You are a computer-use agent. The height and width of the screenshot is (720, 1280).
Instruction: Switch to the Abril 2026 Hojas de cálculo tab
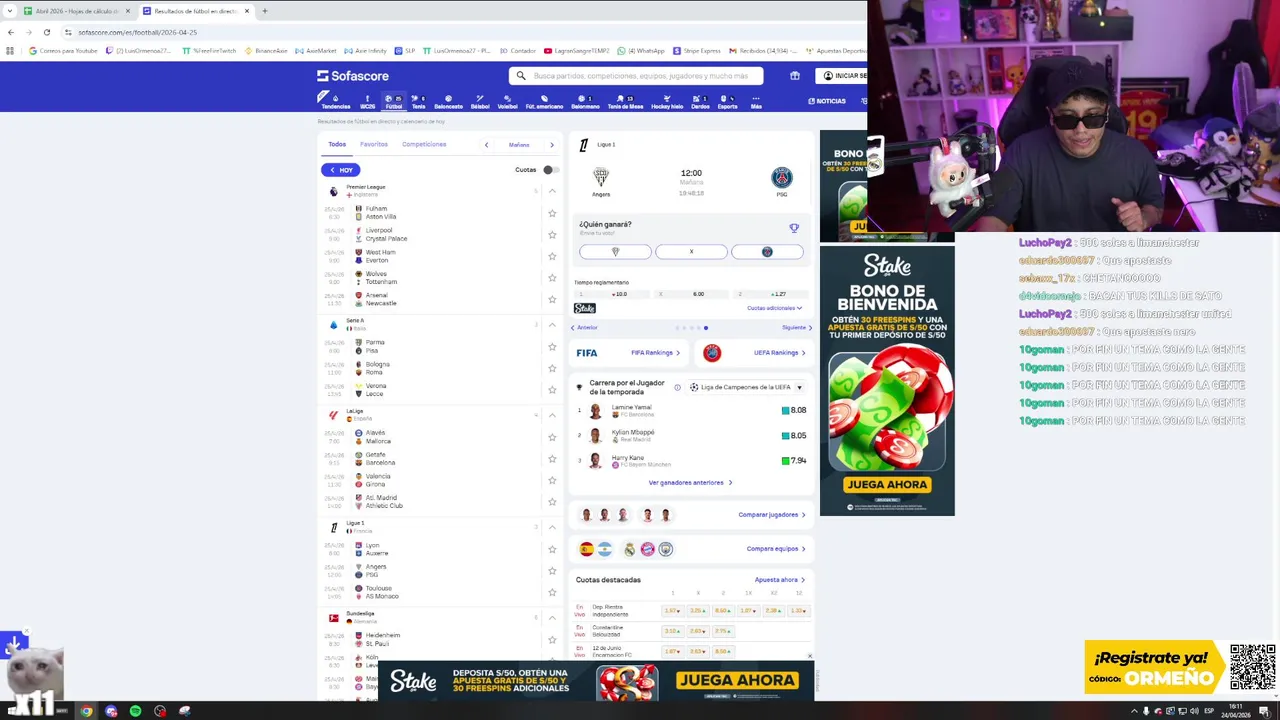[75, 11]
